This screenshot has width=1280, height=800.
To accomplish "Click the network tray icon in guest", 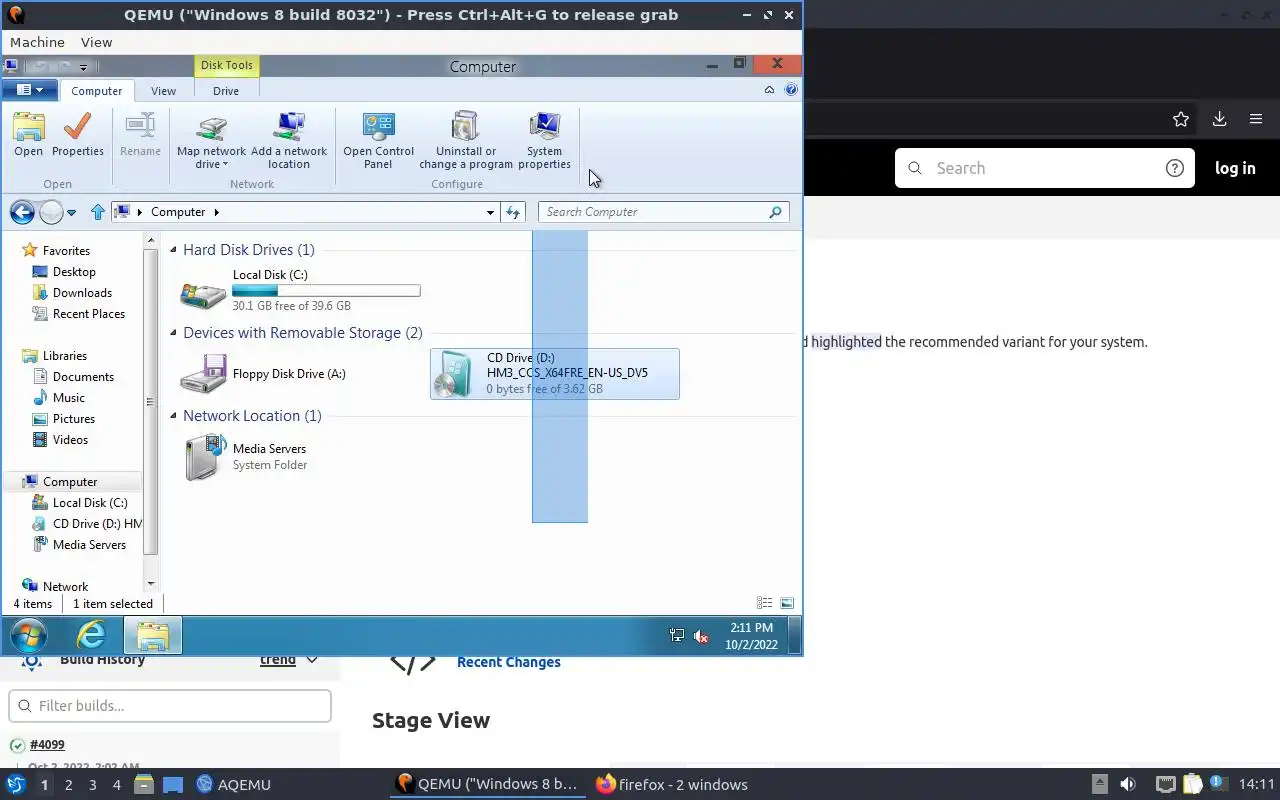I will click(x=677, y=636).
